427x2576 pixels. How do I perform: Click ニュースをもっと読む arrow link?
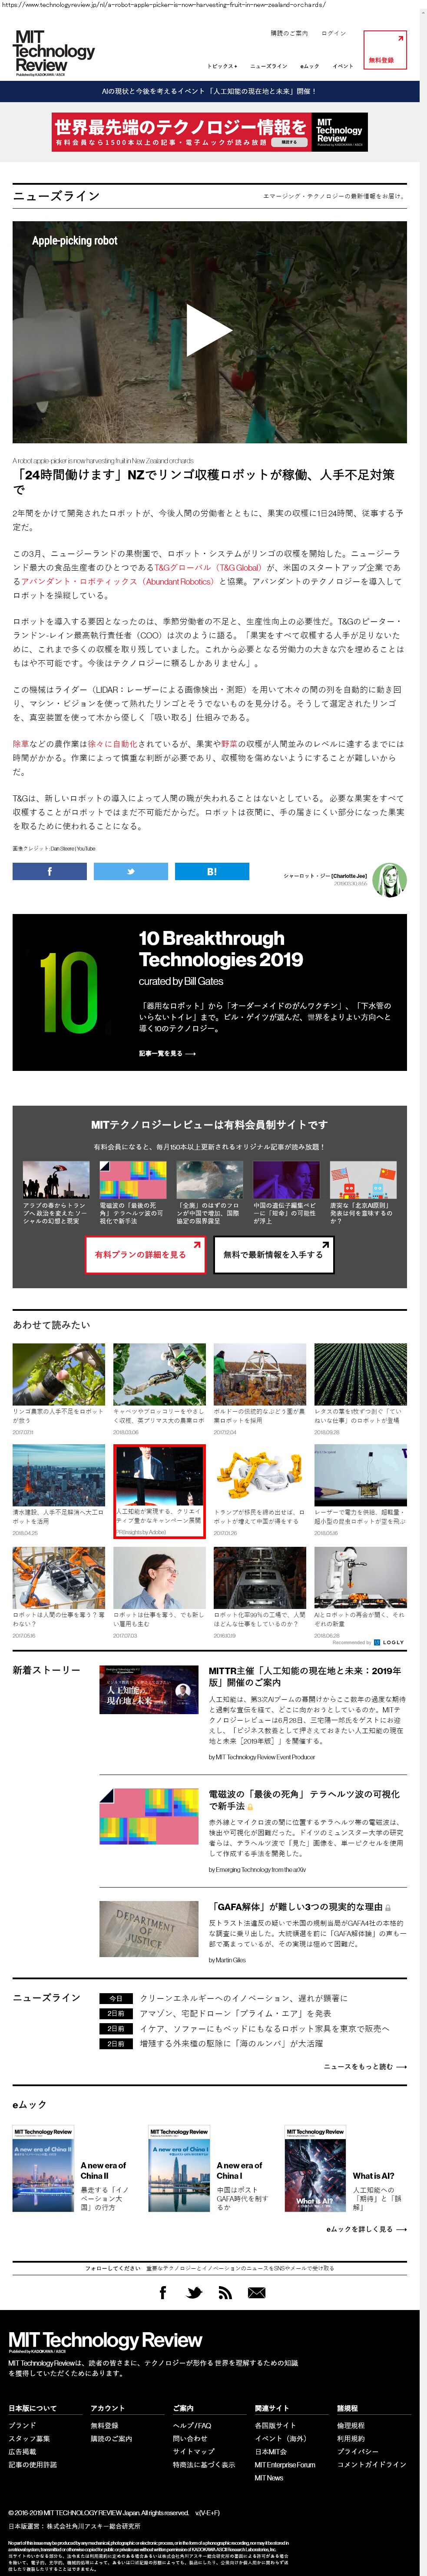coord(364,2066)
